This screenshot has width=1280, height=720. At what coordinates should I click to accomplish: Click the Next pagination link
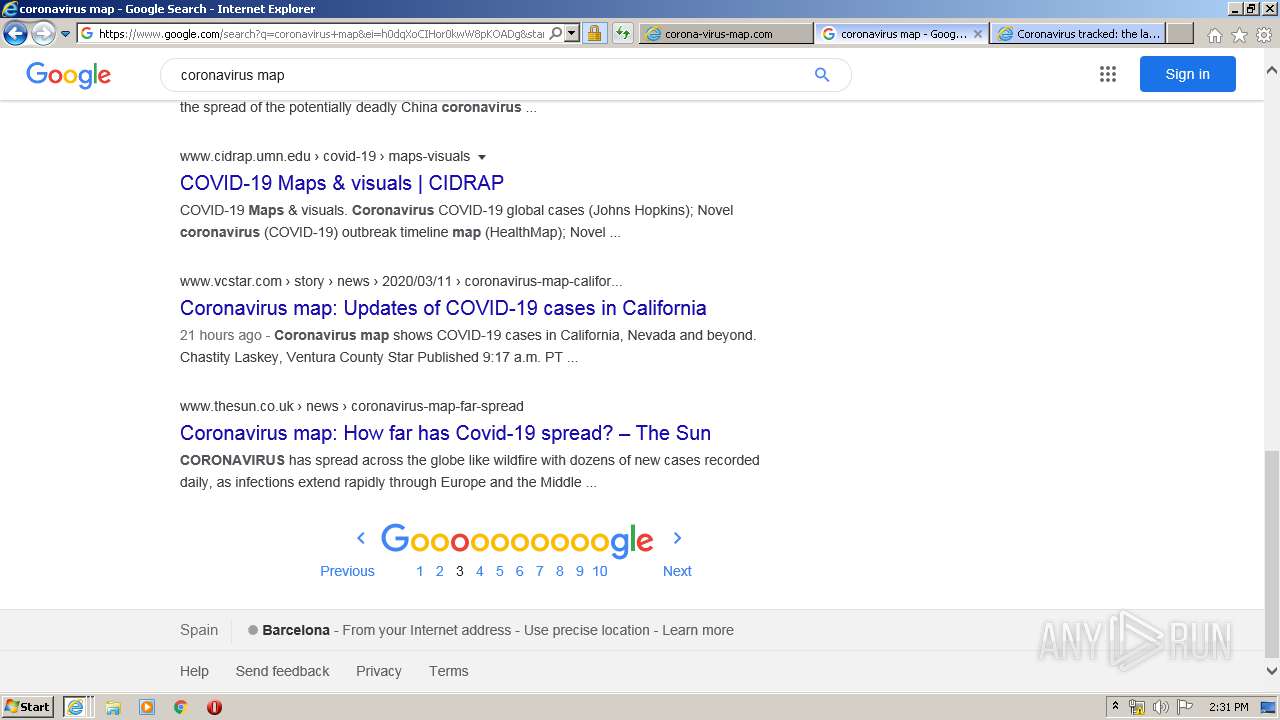(677, 571)
